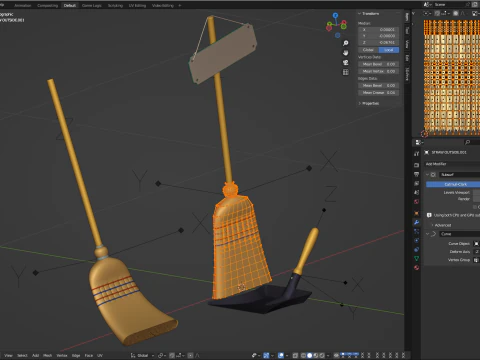Select Local transform space toggle

click(389, 50)
